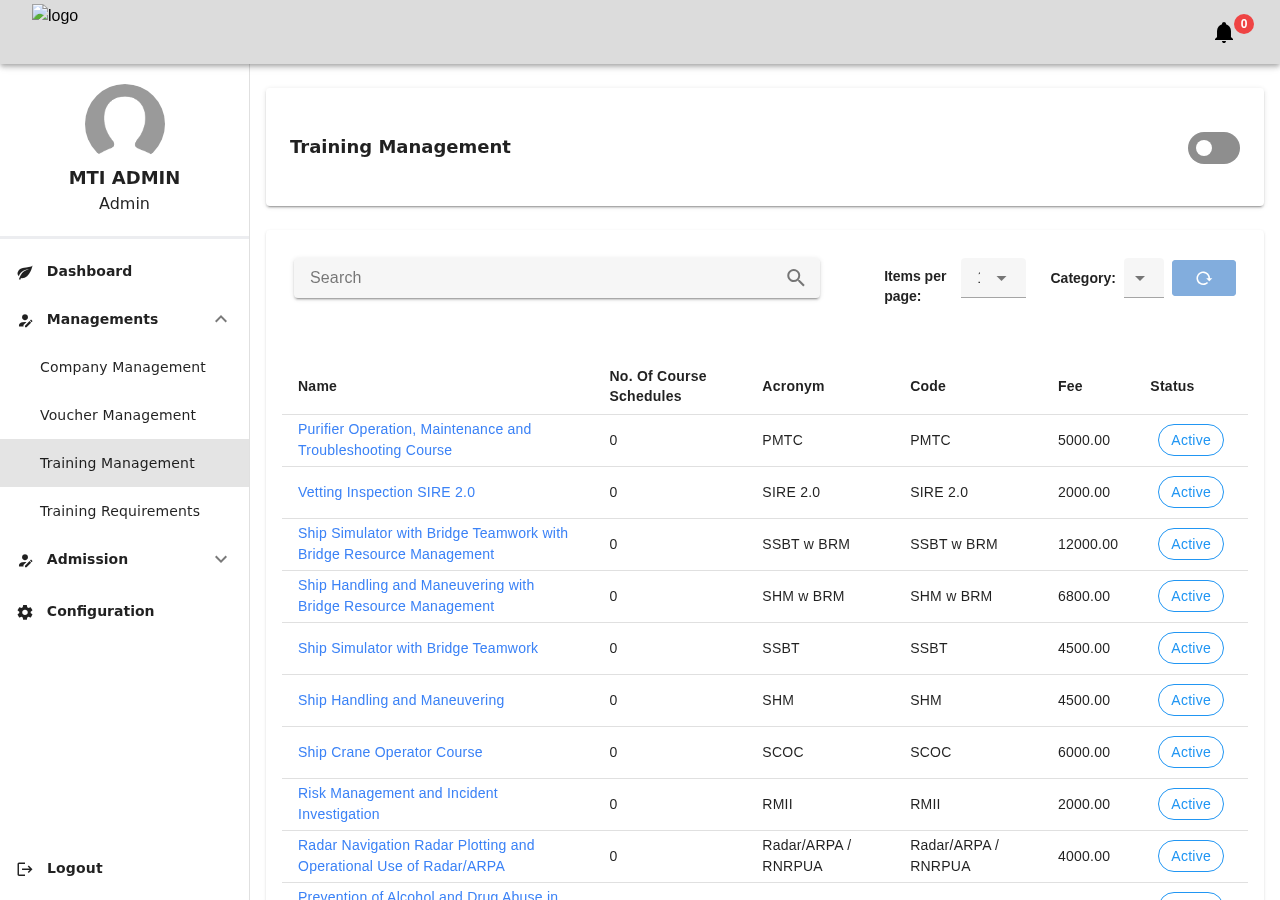
Task: Click the Fee column header
Action: click(1070, 386)
